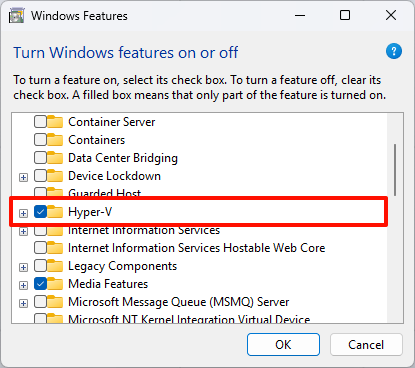Enable the Container Server checkbox
This screenshot has height=368, width=415.
40,122
